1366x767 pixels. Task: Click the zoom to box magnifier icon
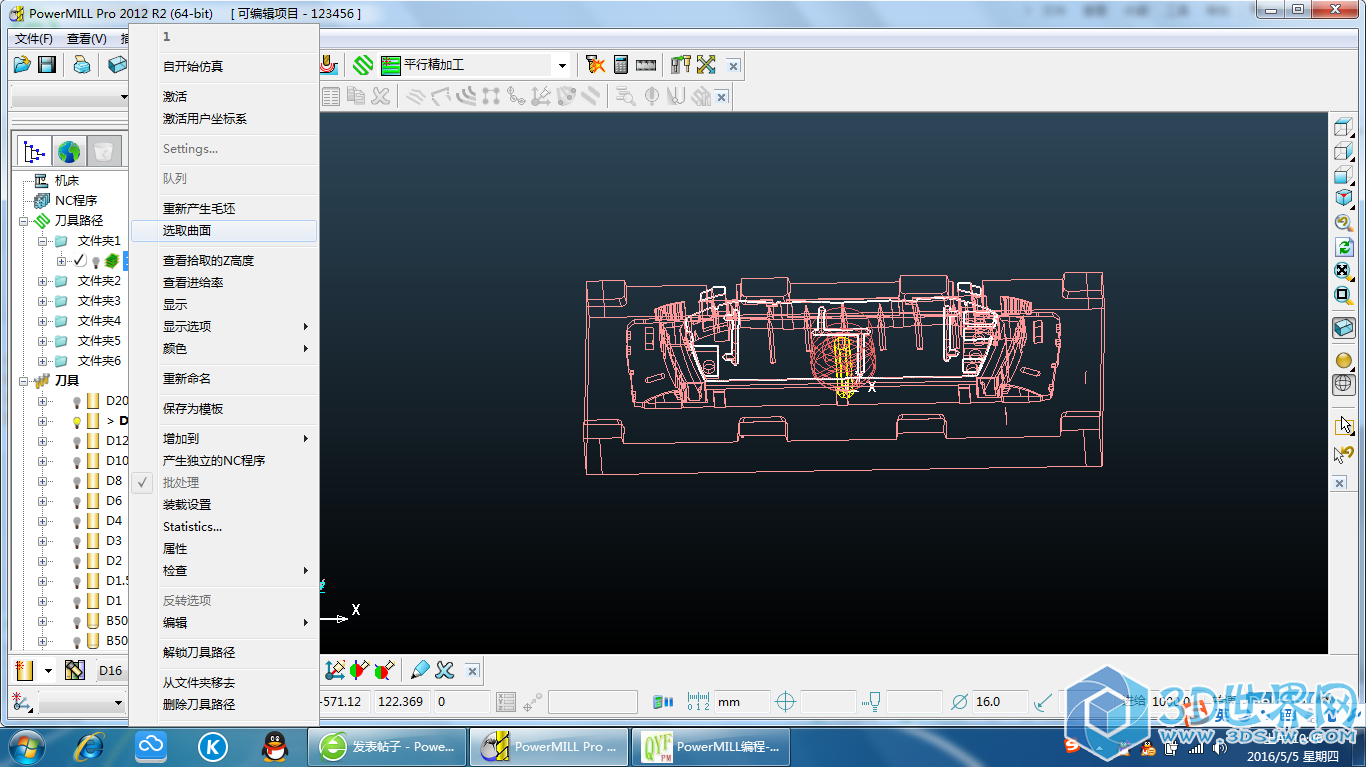click(x=1343, y=294)
